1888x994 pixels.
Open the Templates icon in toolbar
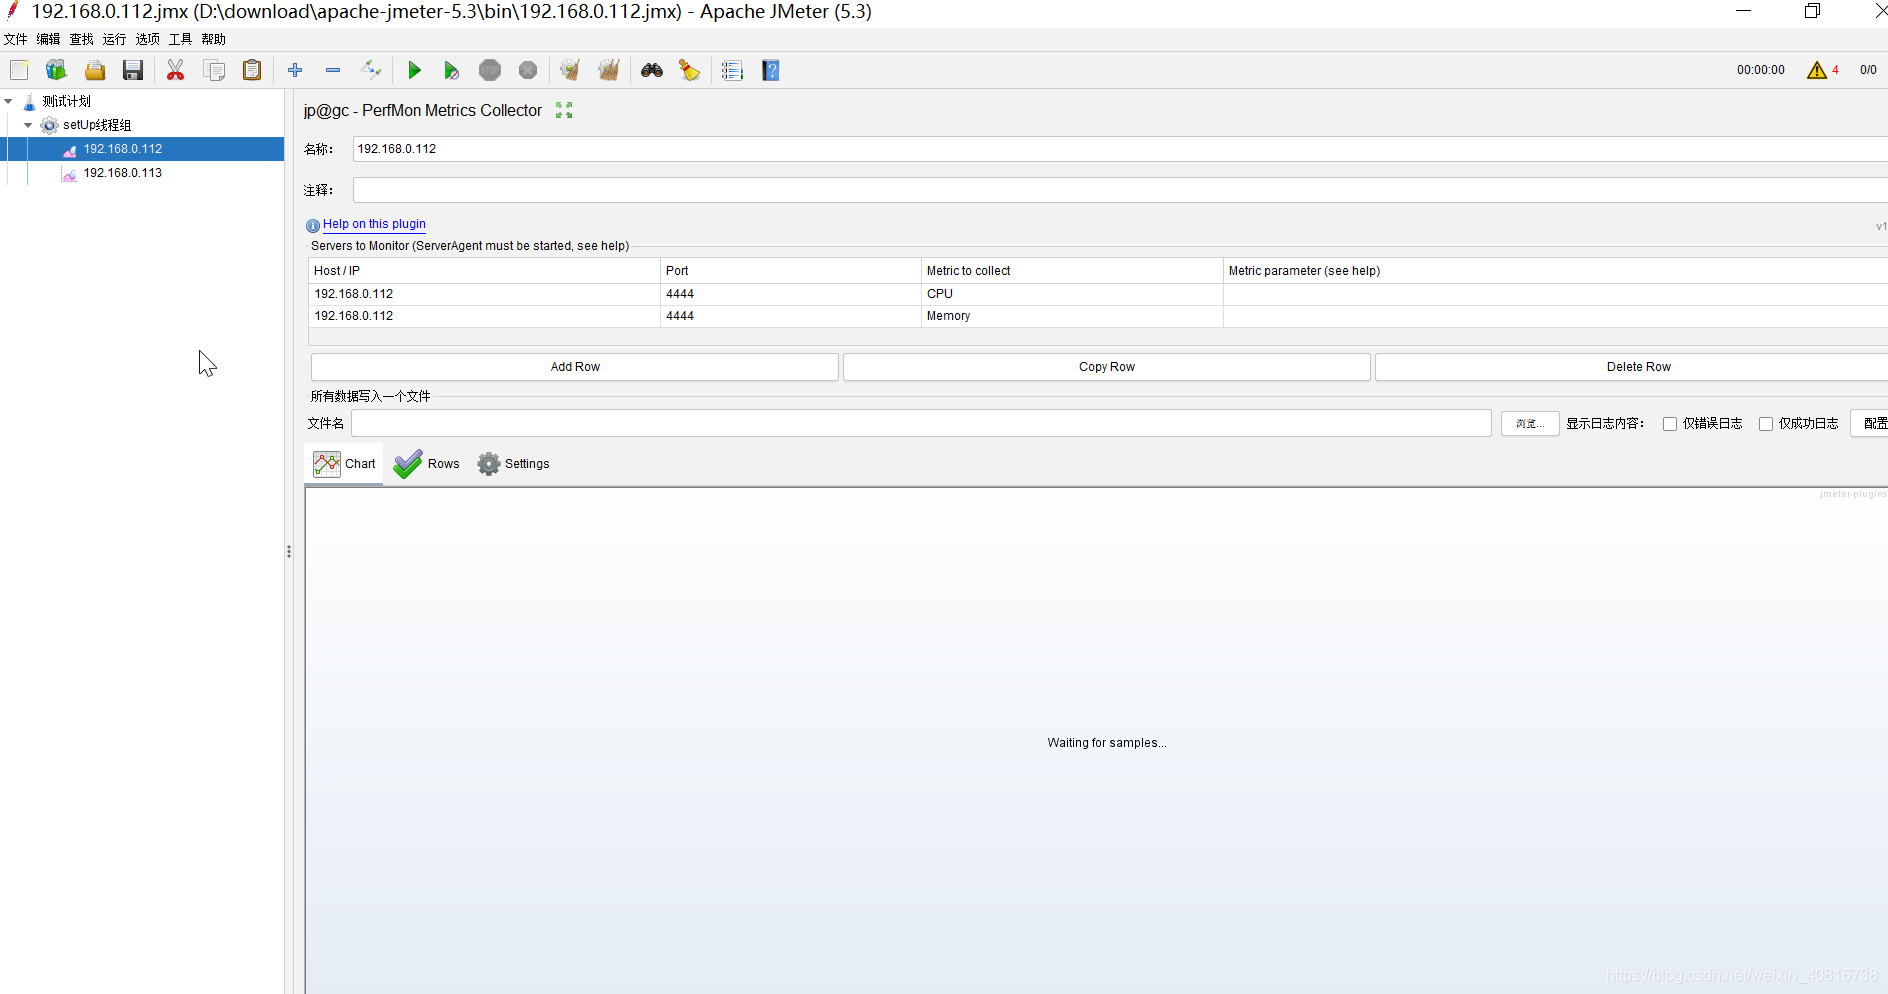tap(56, 70)
